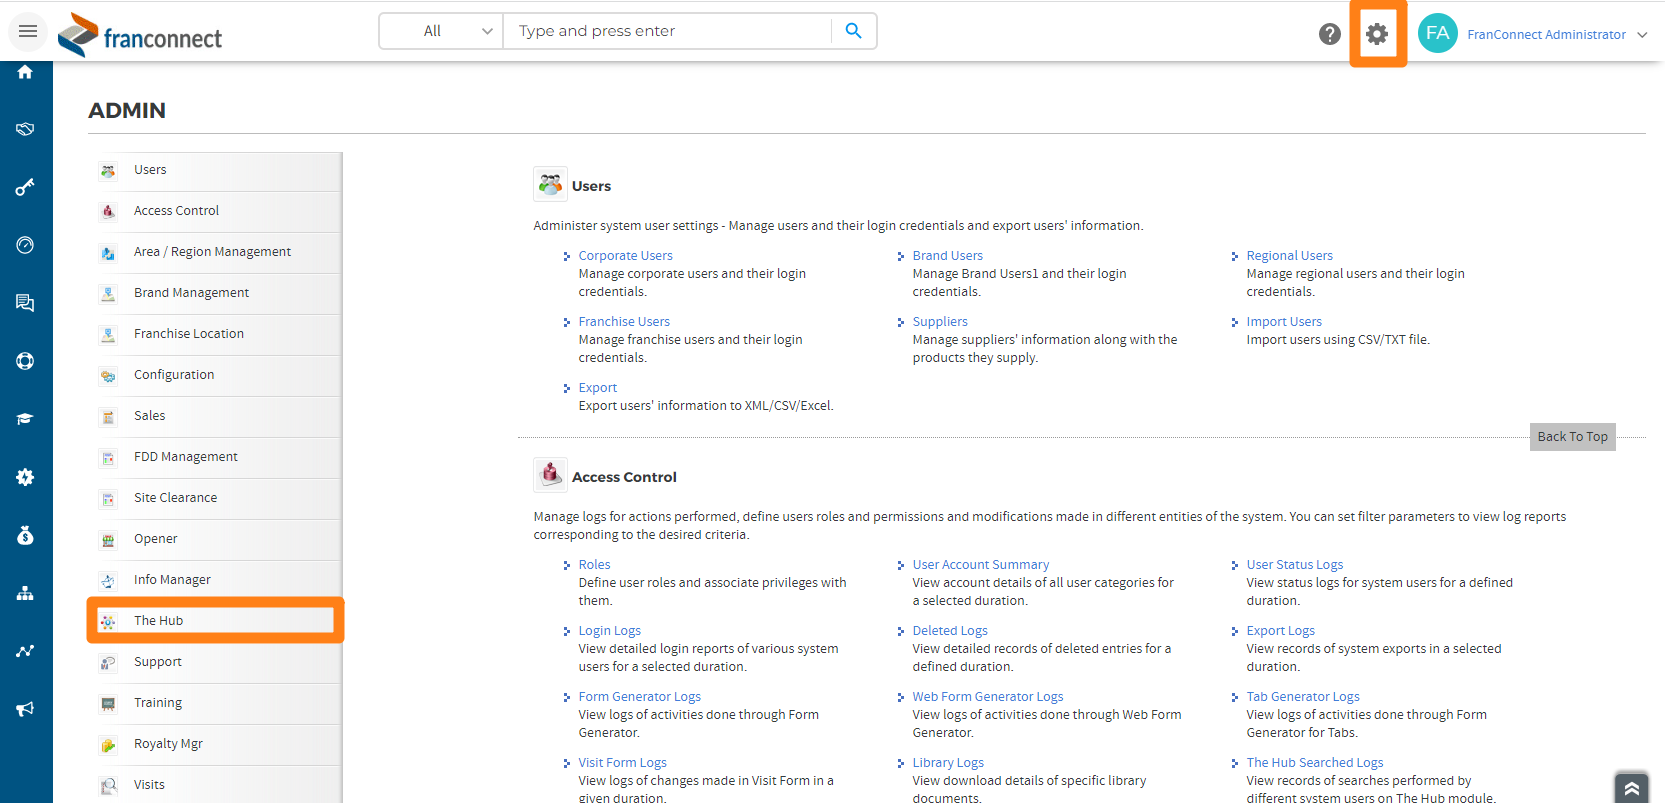Open the megaphone marketing icon
The width and height of the screenshot is (1665, 803).
(25, 709)
